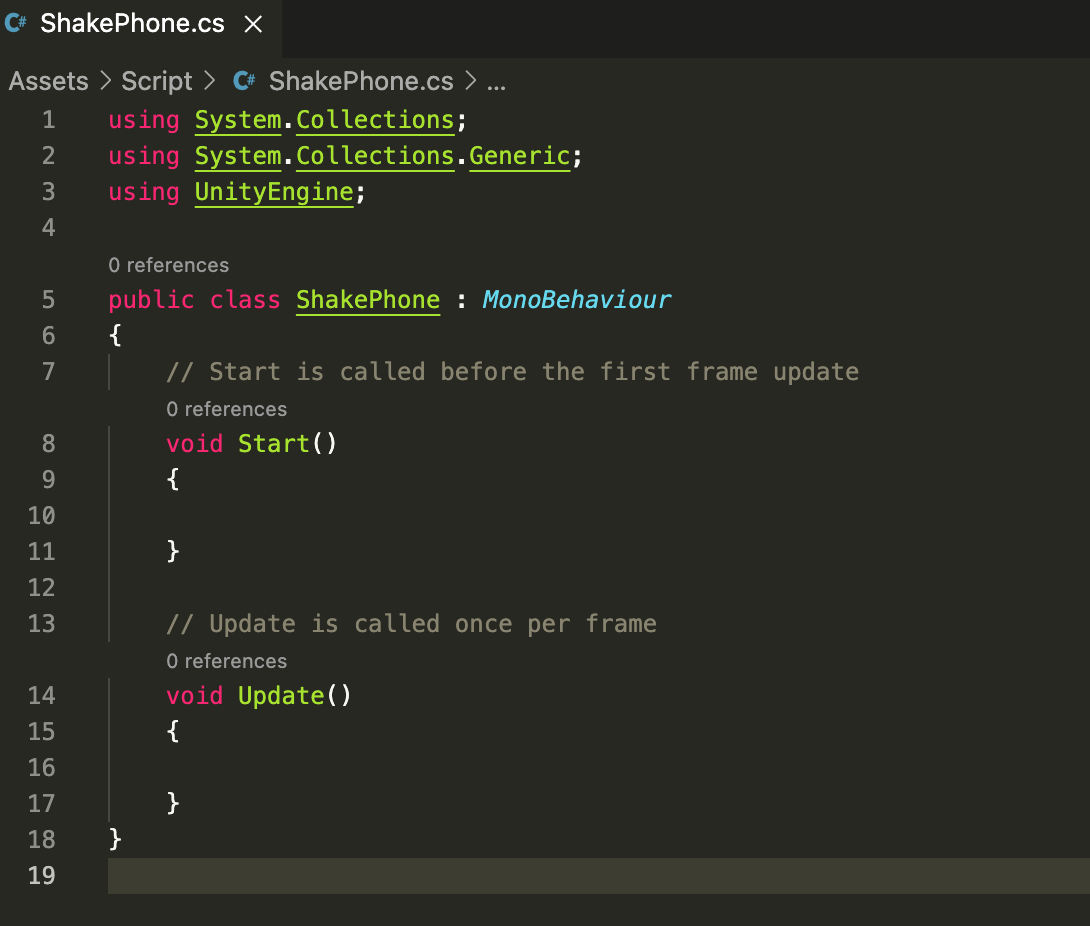
Task: Open the Assets breadcrumb segment
Action: click(x=48, y=81)
